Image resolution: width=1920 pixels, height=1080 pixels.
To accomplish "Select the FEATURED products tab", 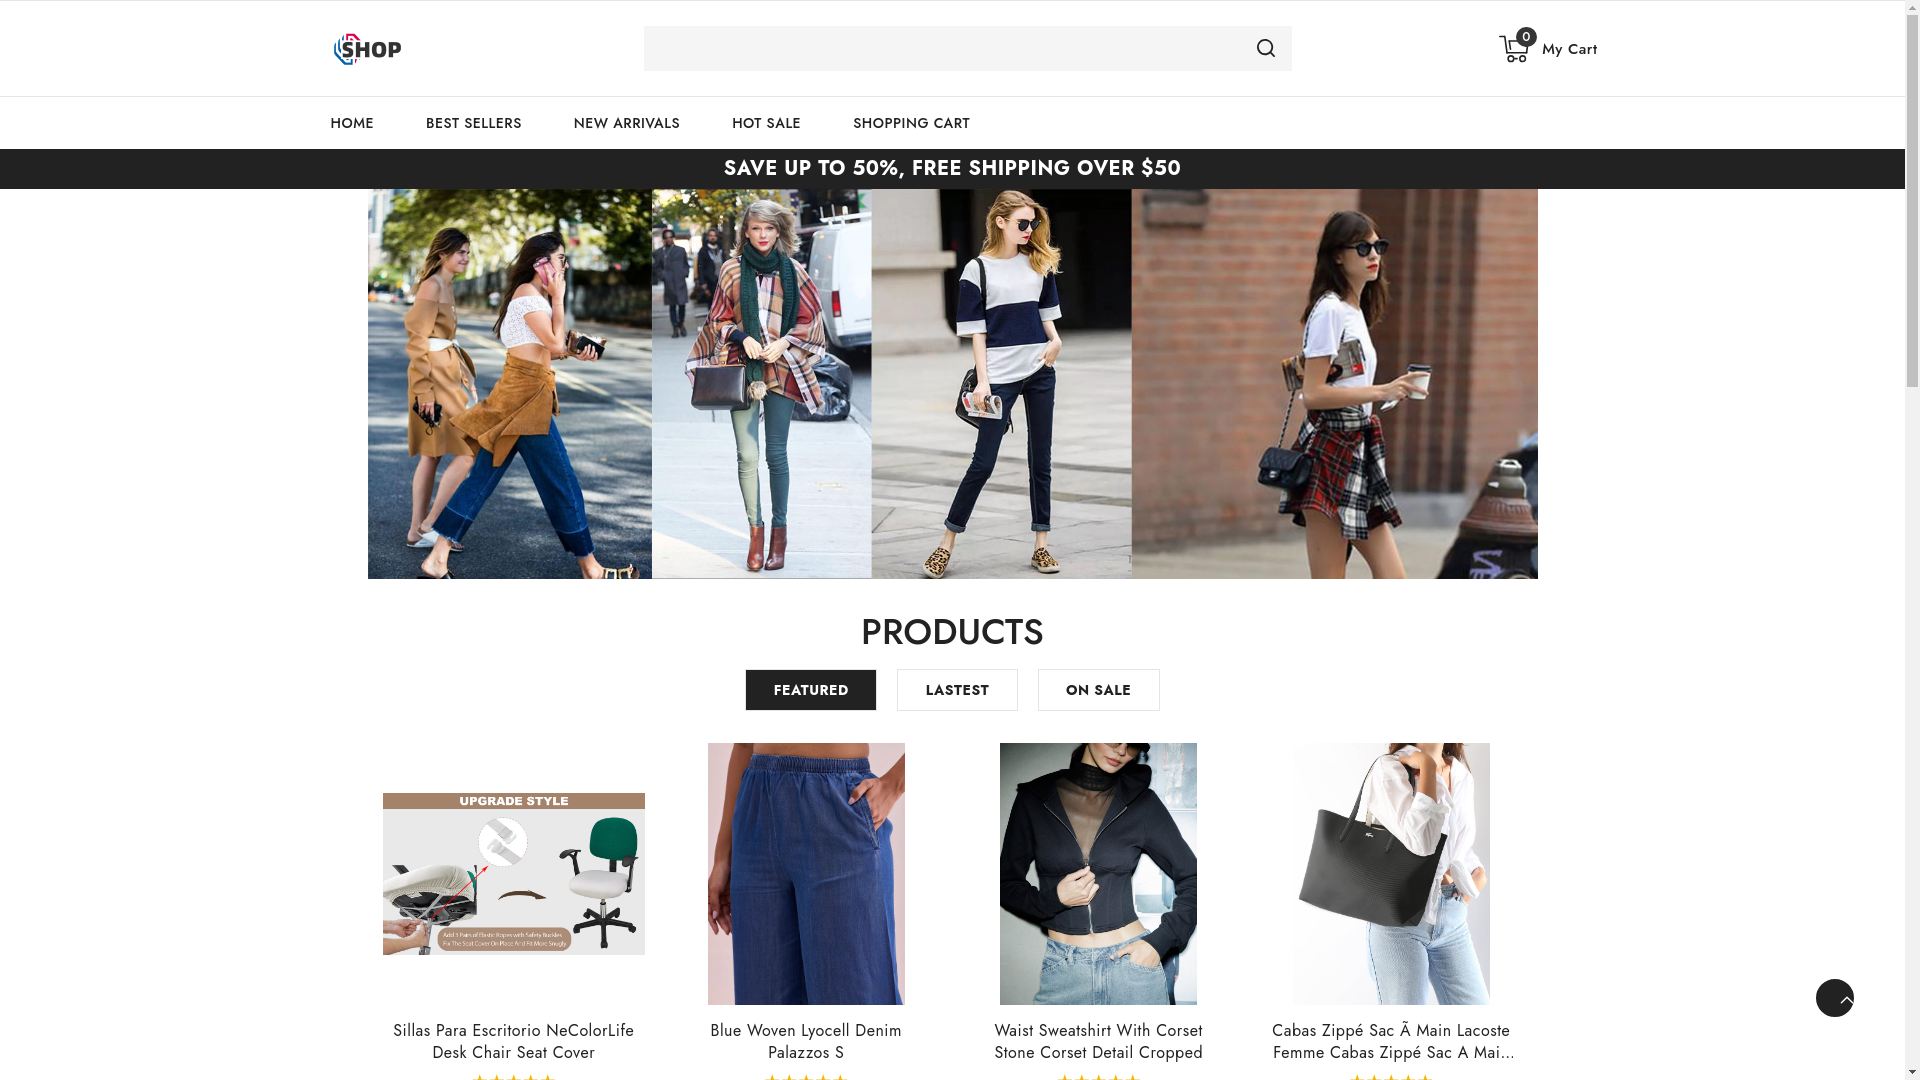I will [810, 690].
